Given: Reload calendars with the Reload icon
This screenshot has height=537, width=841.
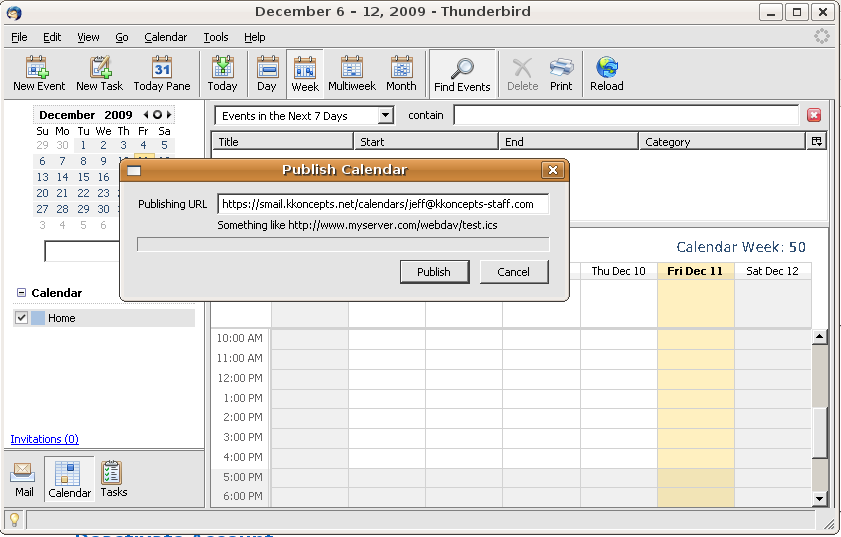Looking at the screenshot, I should (607, 73).
